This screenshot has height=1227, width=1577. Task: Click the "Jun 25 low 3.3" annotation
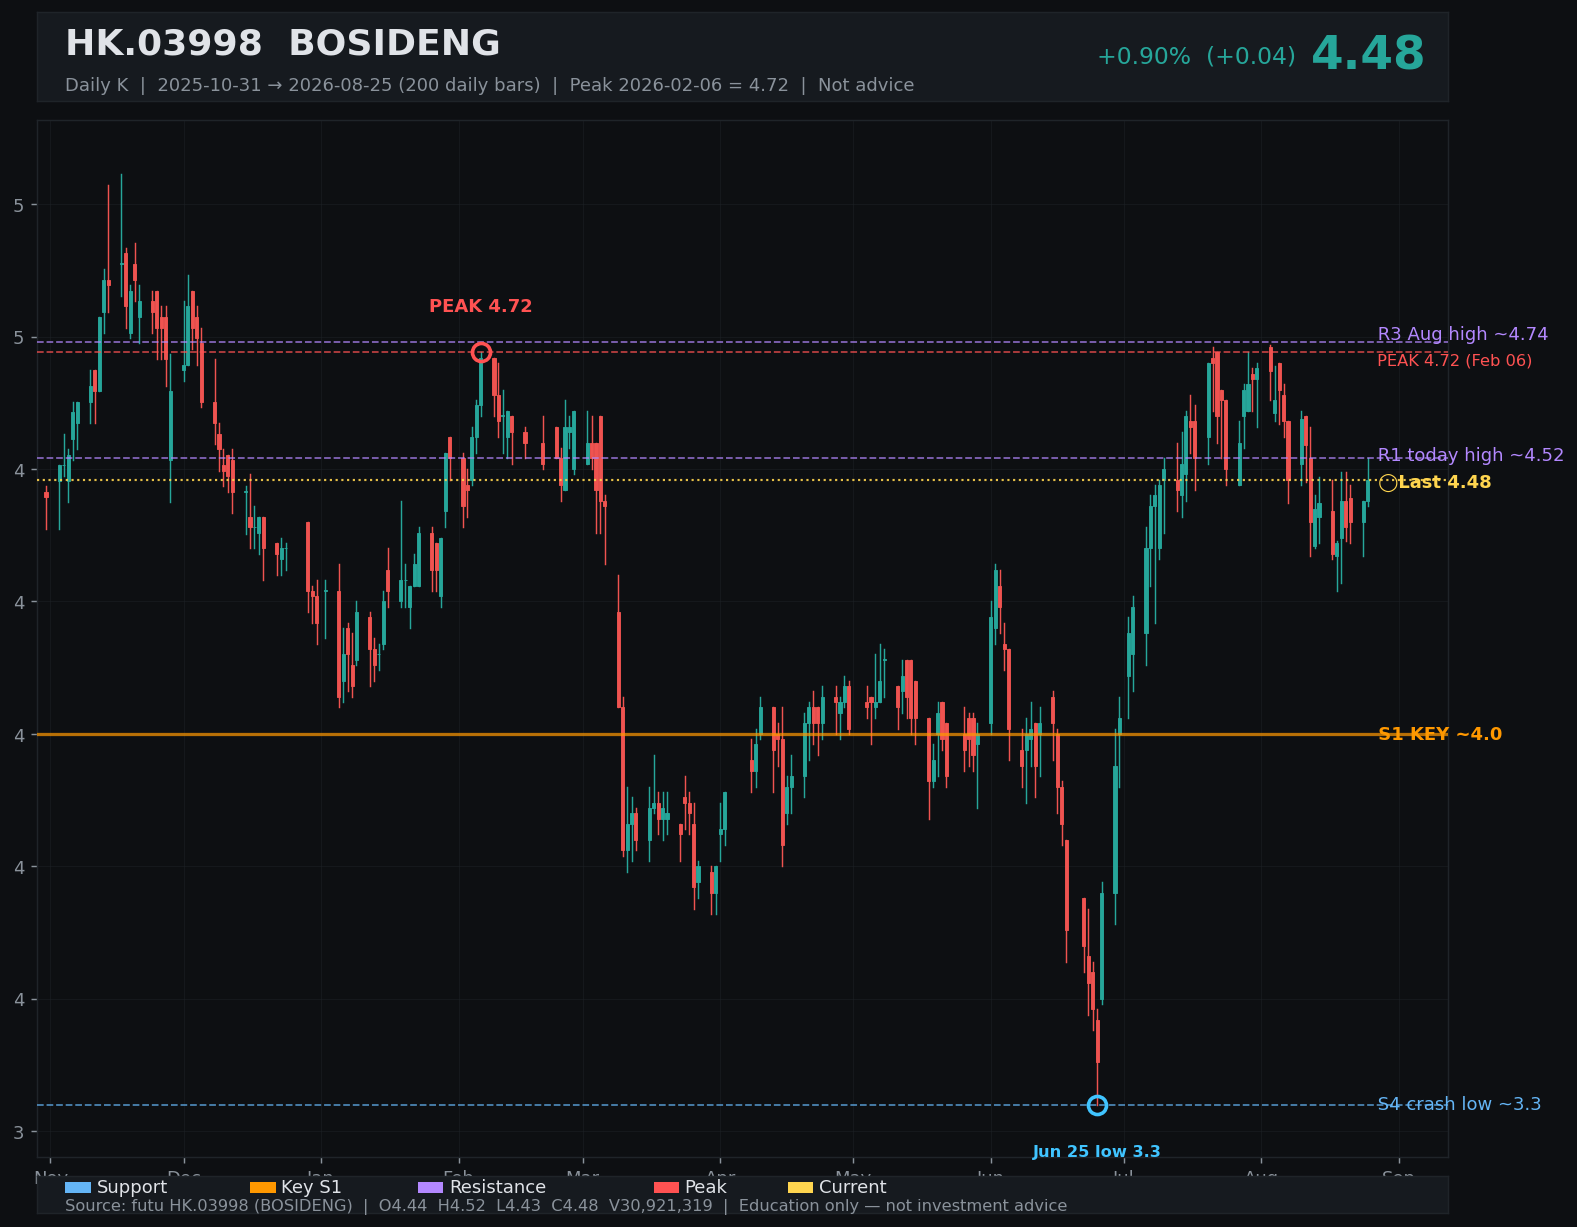coord(1097,1152)
